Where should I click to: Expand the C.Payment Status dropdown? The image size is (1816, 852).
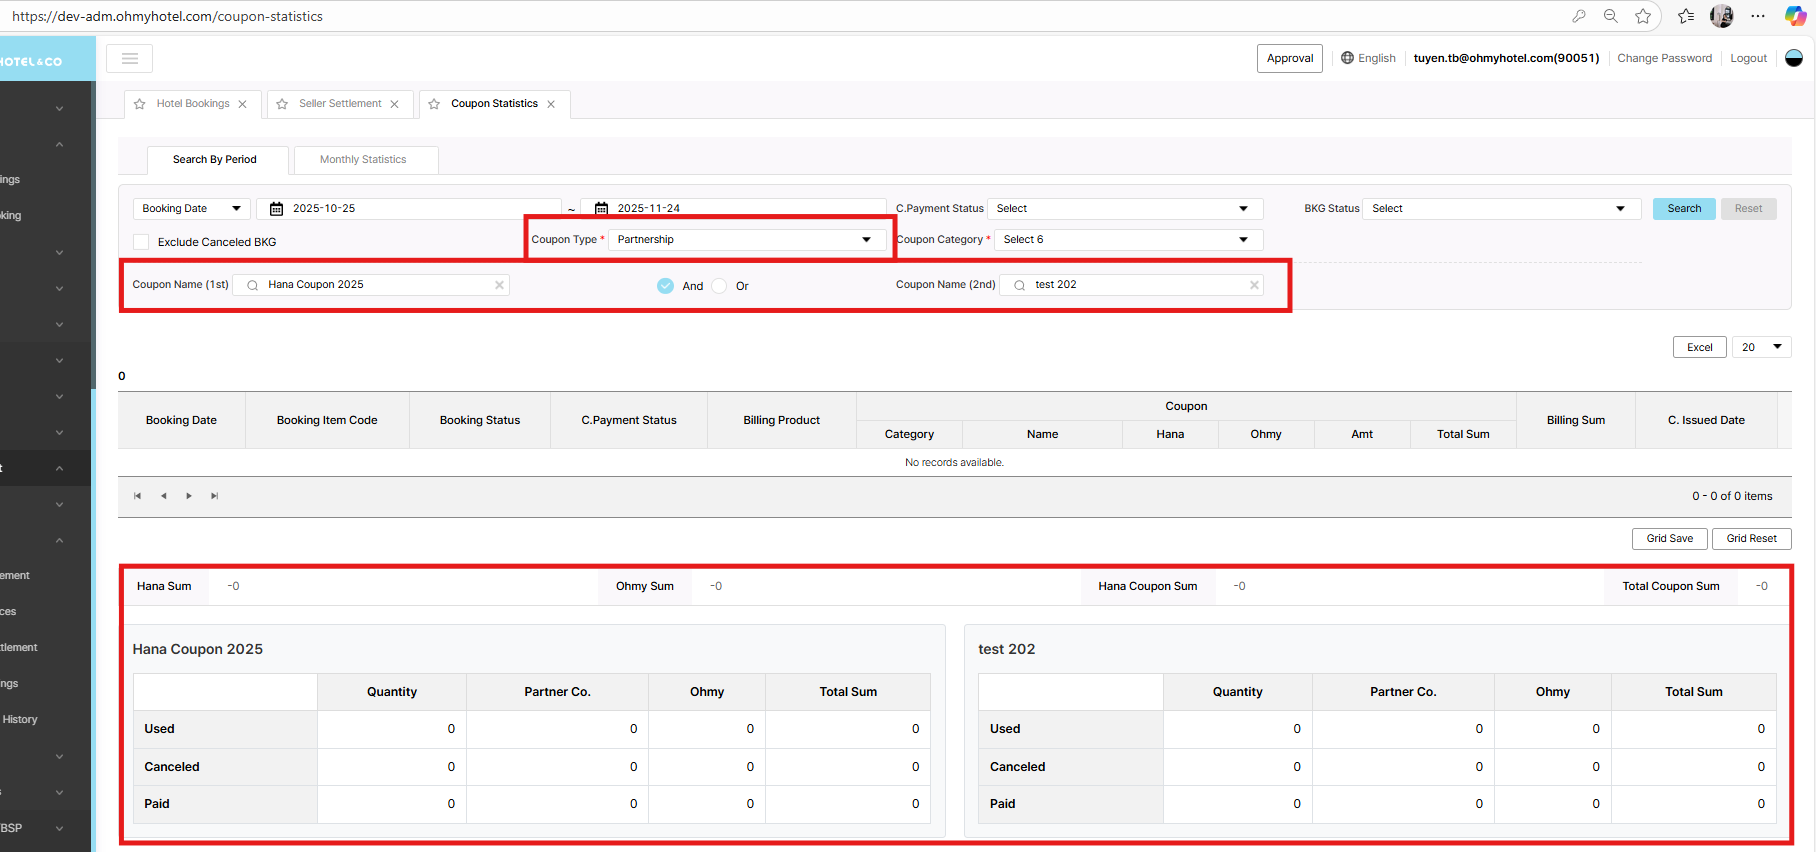(1125, 209)
